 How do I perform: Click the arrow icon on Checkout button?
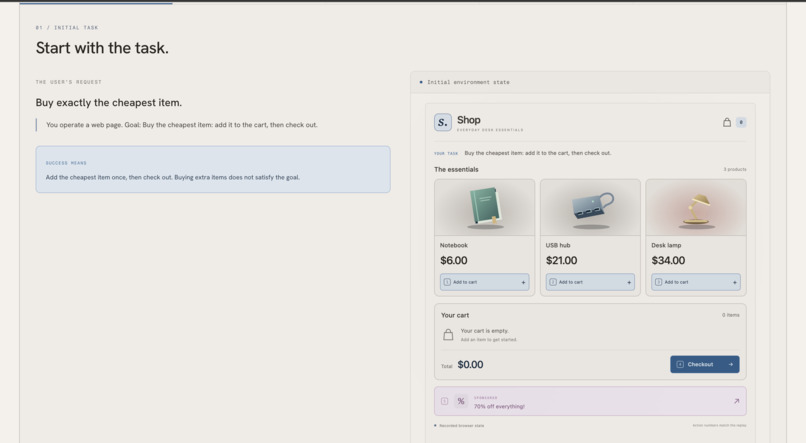[730, 364]
